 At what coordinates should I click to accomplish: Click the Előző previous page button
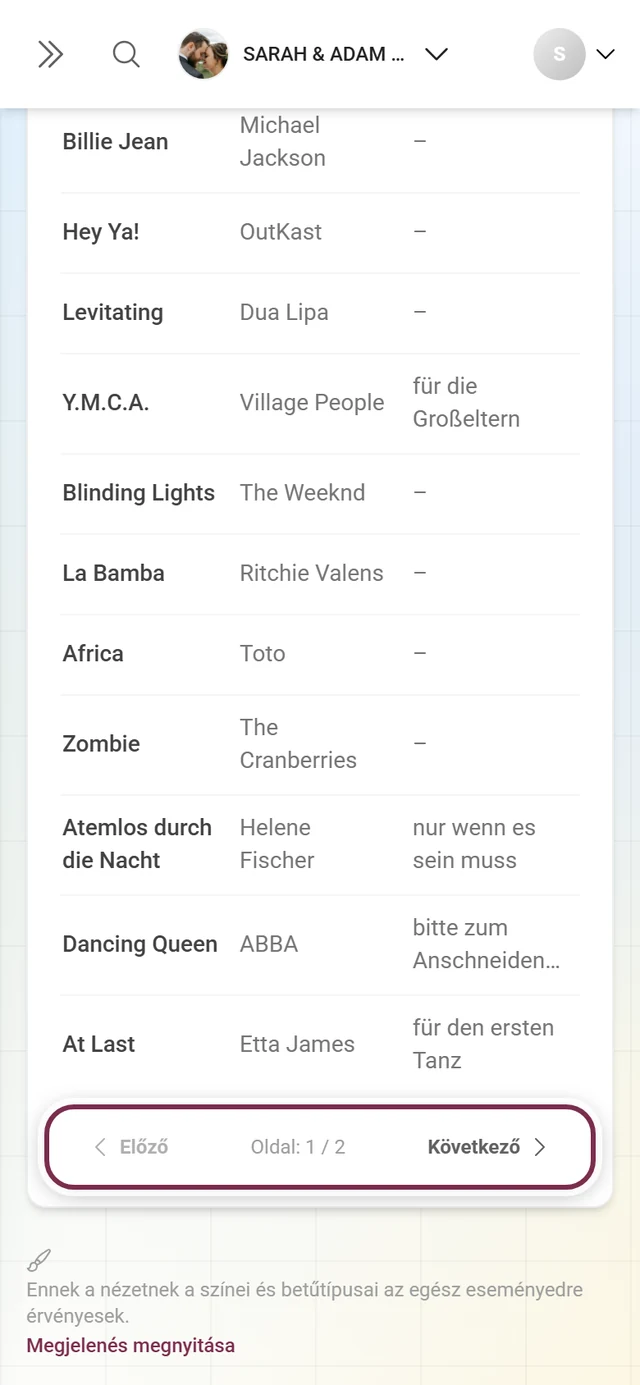[131, 1147]
